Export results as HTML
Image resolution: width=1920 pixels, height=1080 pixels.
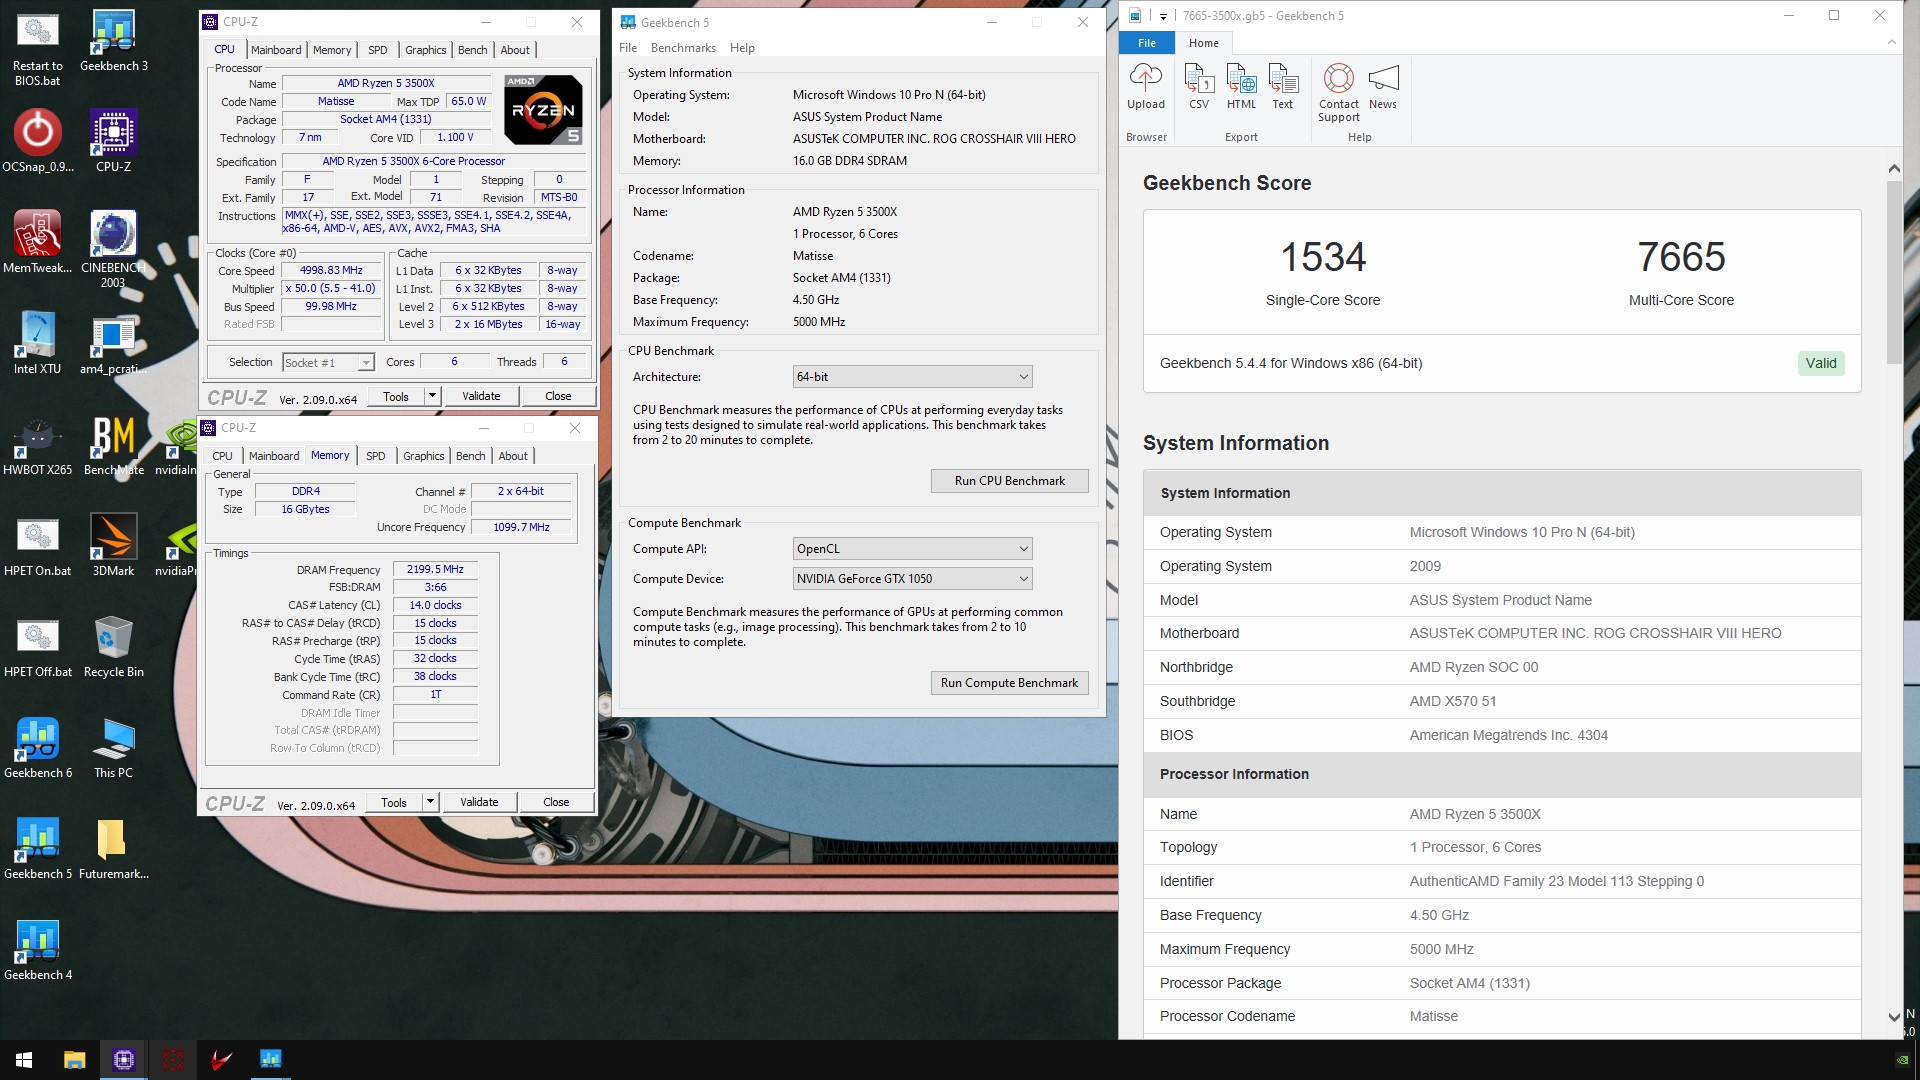[1241, 86]
